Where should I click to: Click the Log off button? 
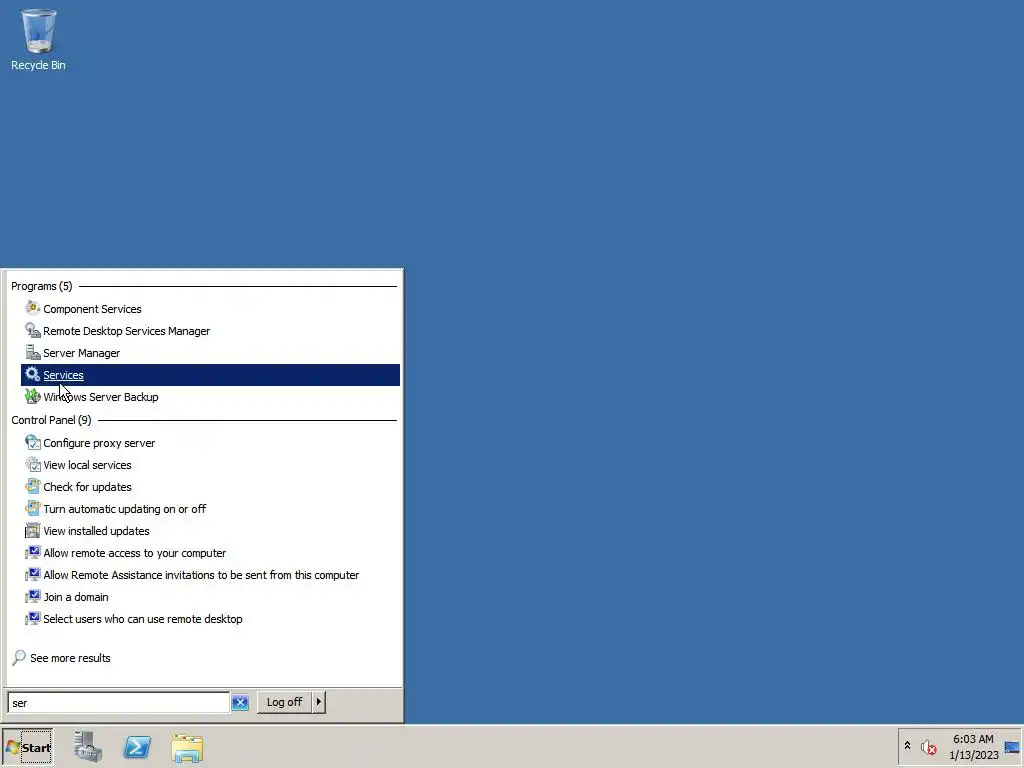284,702
